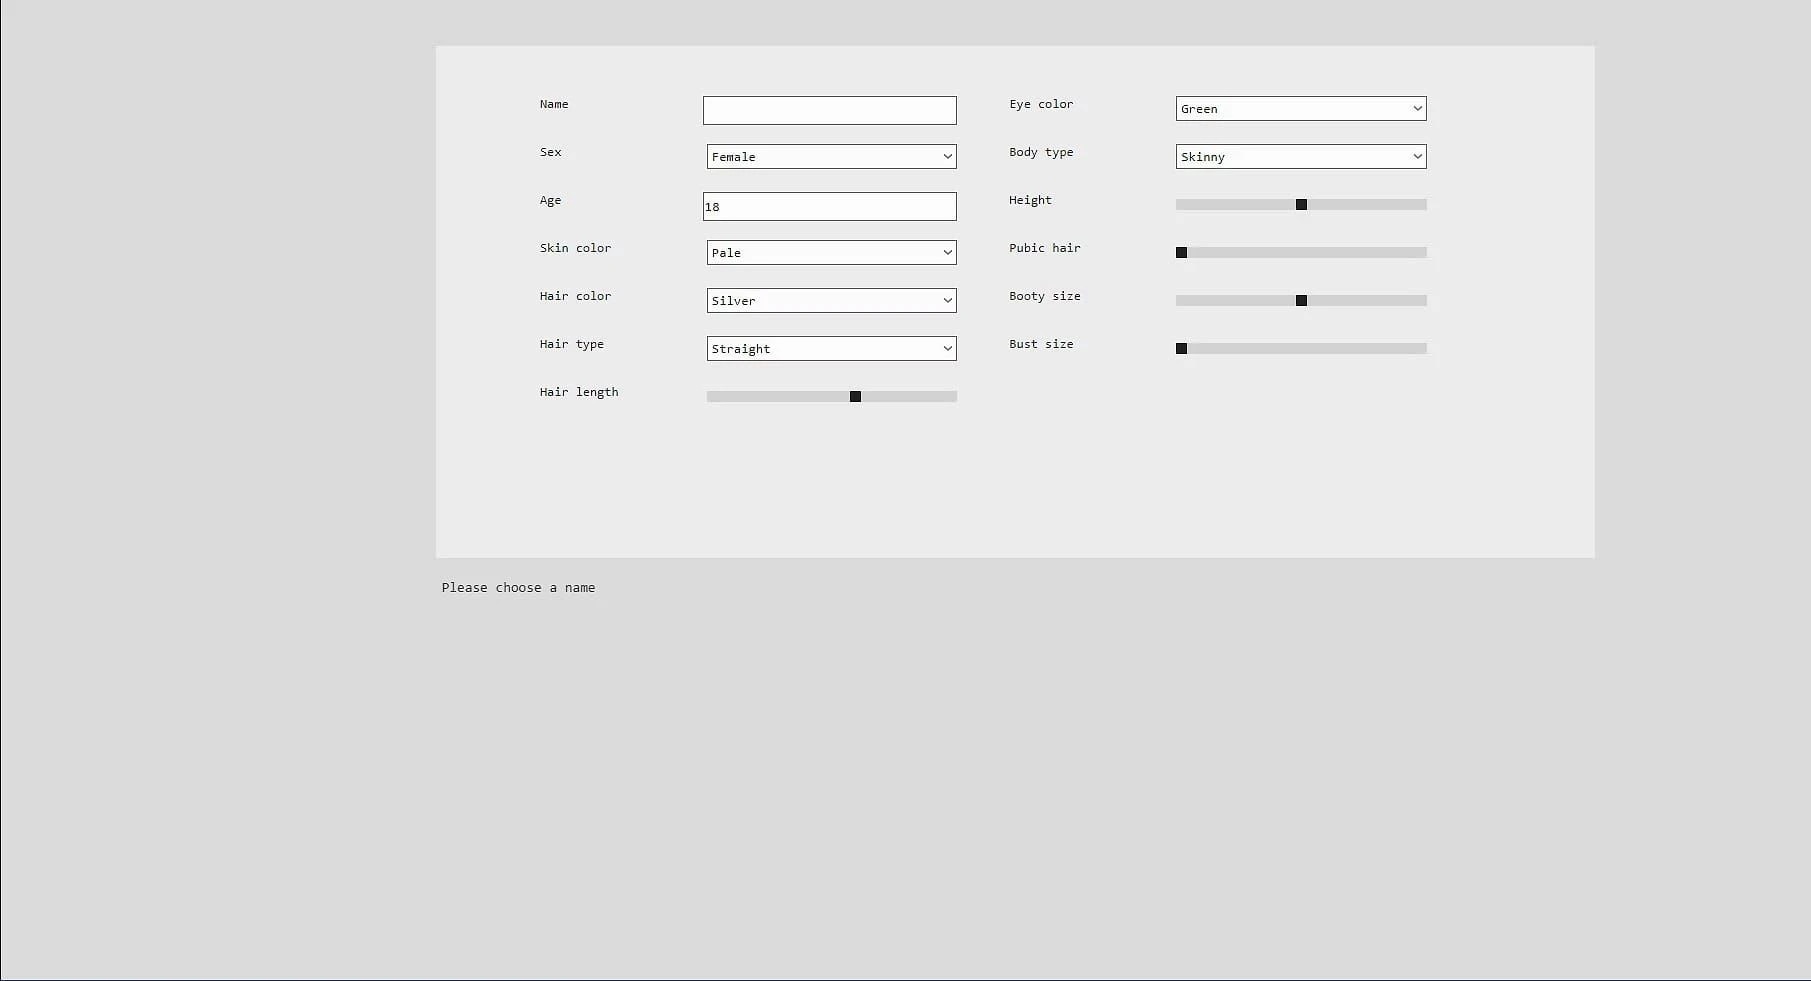Viewport: 1811px width, 981px height.
Task: Open the Sex dropdown showing Female
Action: pyautogui.click(x=831, y=156)
